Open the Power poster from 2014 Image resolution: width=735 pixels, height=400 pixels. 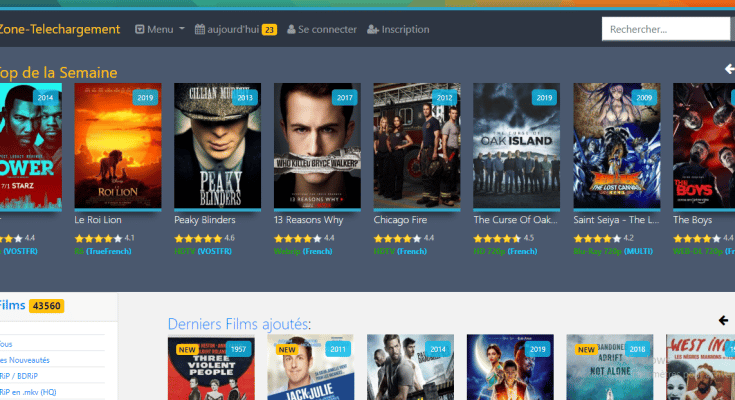coord(31,146)
